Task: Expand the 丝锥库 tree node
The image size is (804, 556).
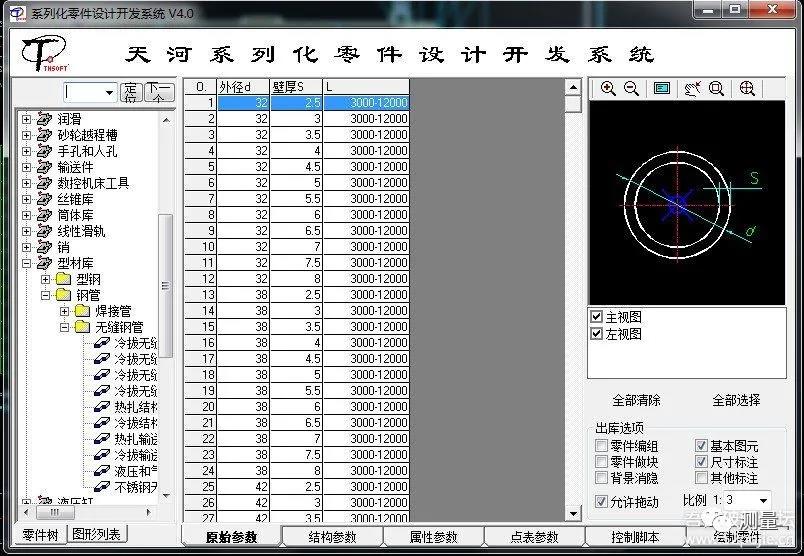Action: click(x=26, y=199)
